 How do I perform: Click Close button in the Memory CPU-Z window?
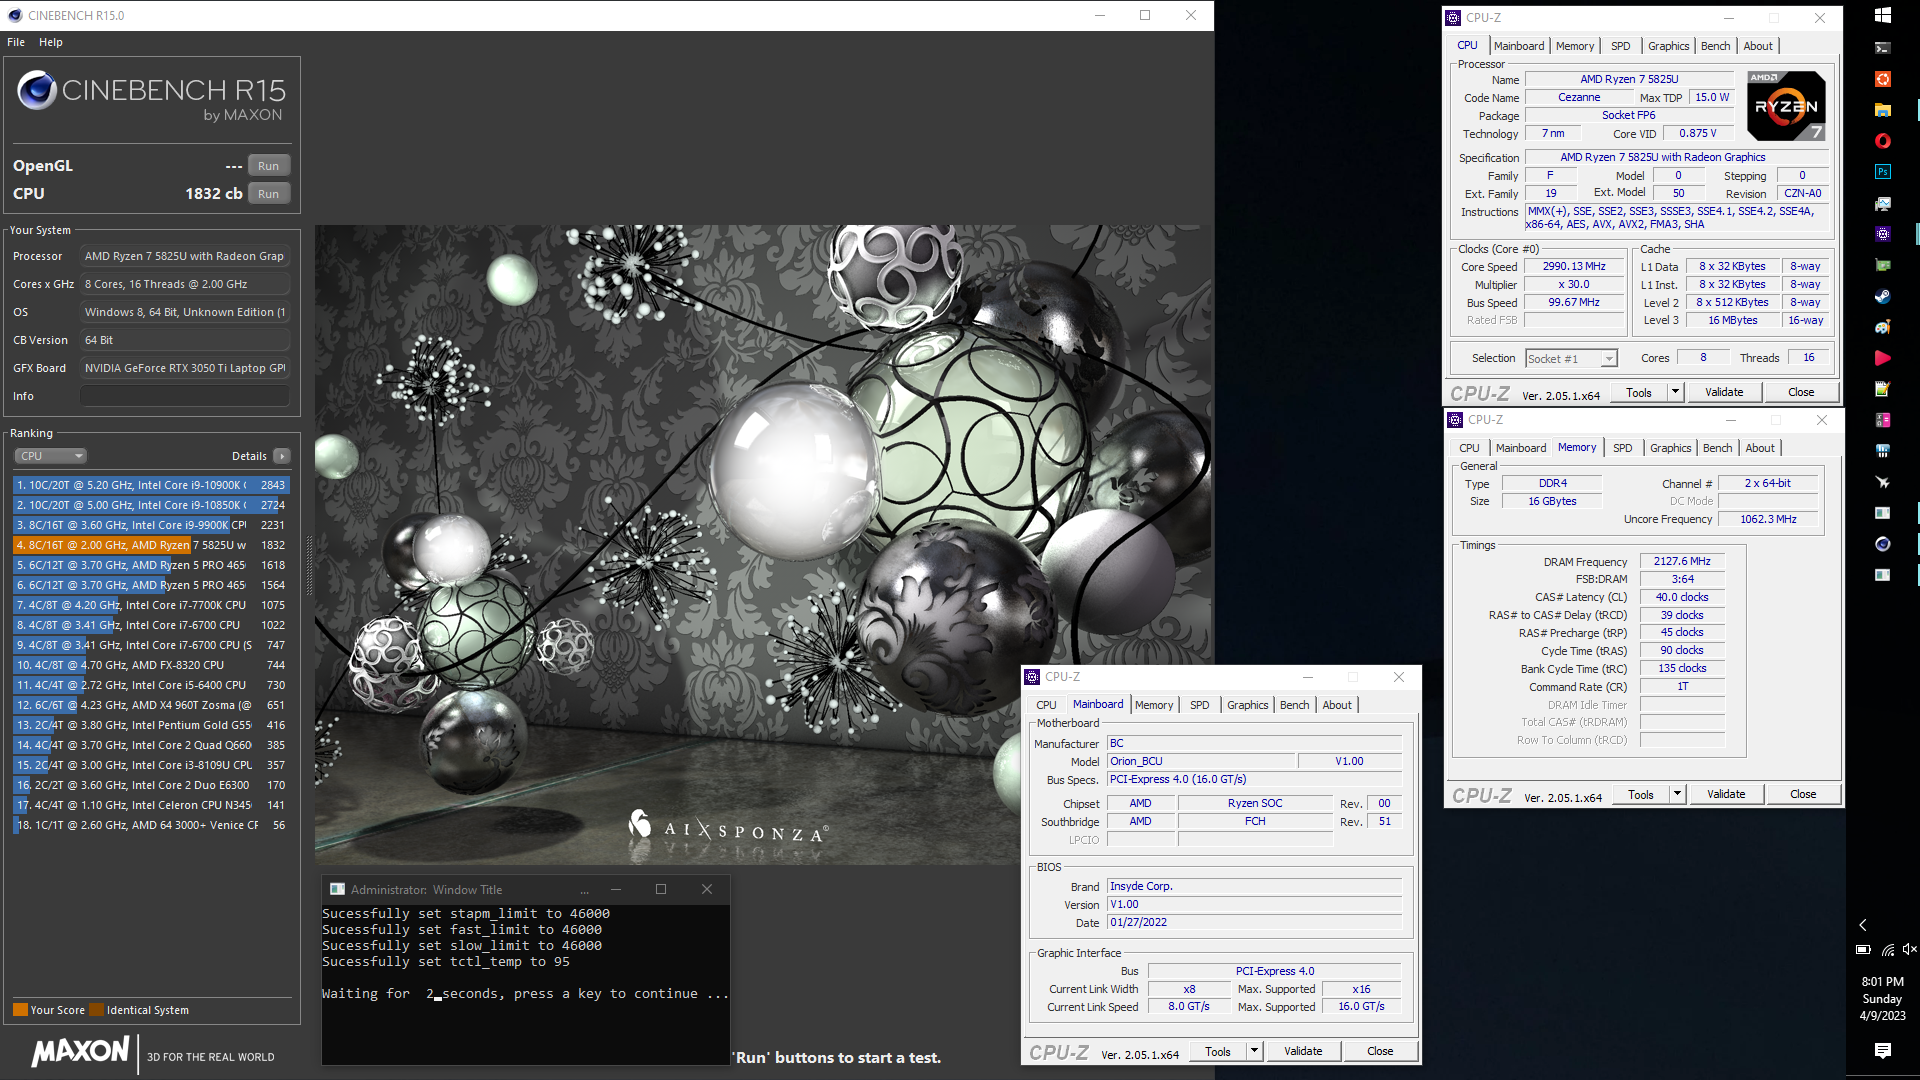click(1802, 794)
